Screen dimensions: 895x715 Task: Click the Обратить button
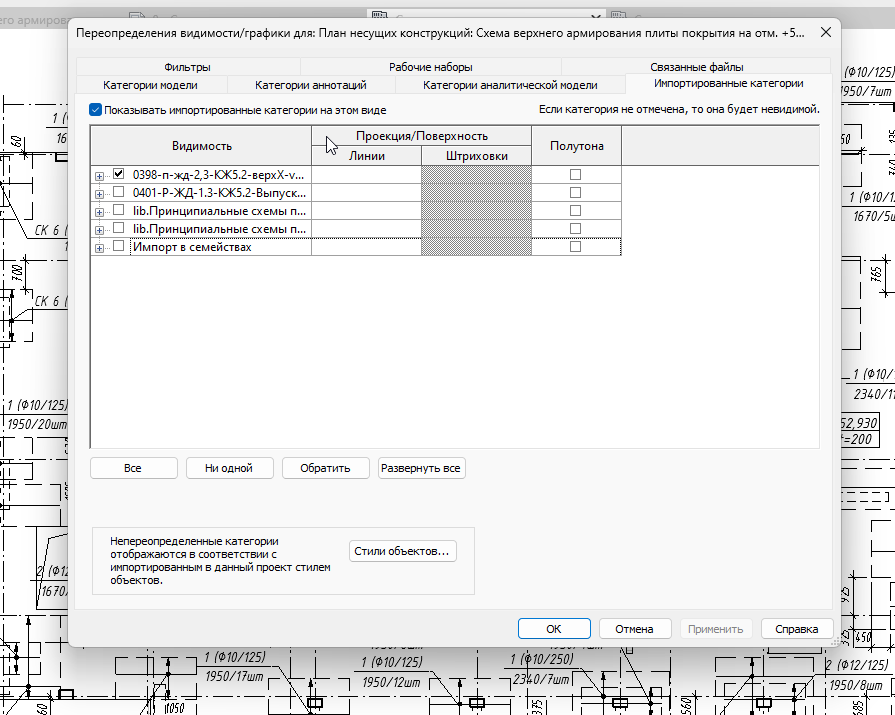(325, 468)
